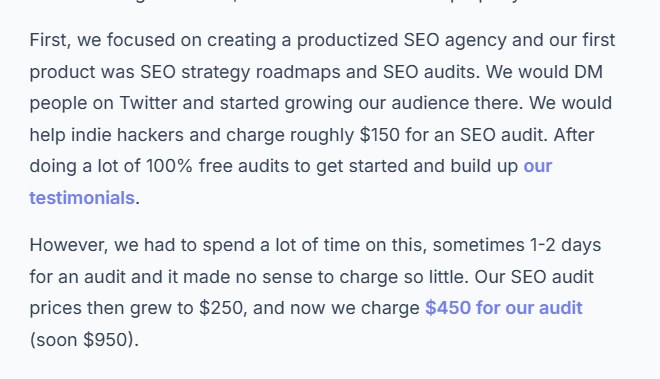The height and width of the screenshot is (379, 660).
Task: Click the word "prices" in second paragraph
Action: tap(56, 309)
